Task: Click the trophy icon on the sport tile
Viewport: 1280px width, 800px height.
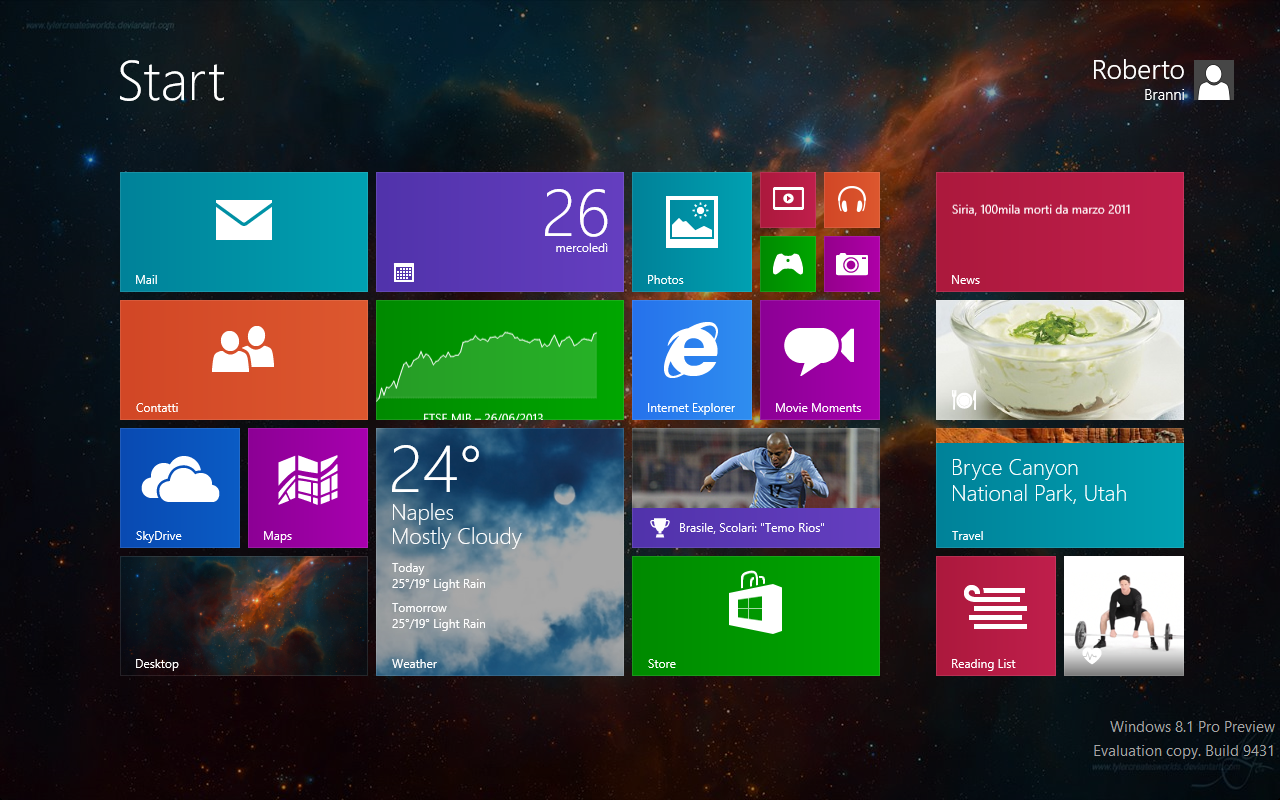Action: (659, 527)
